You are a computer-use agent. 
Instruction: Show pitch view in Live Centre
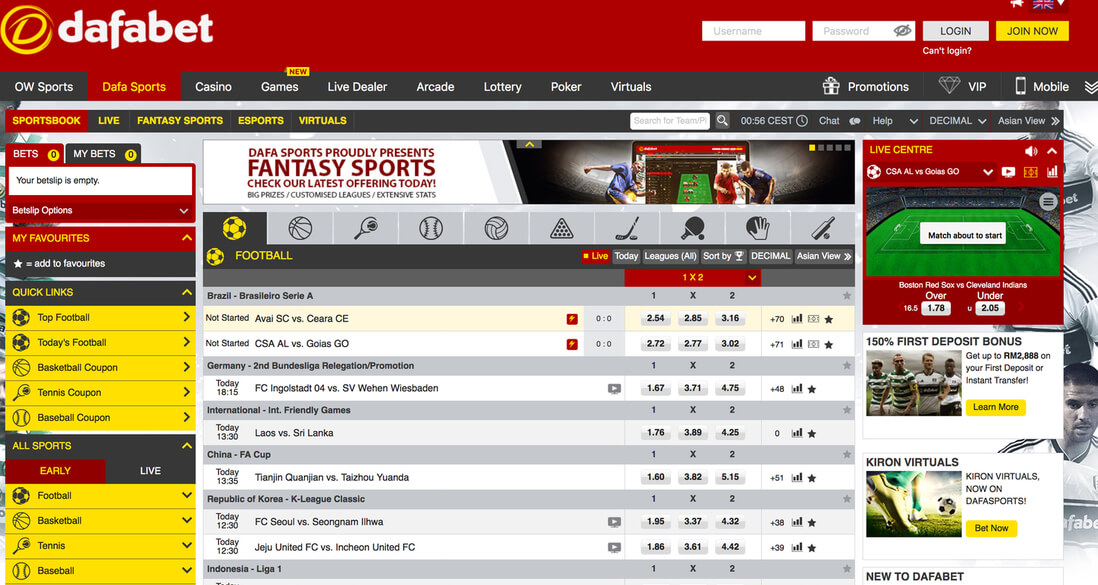tap(1031, 172)
